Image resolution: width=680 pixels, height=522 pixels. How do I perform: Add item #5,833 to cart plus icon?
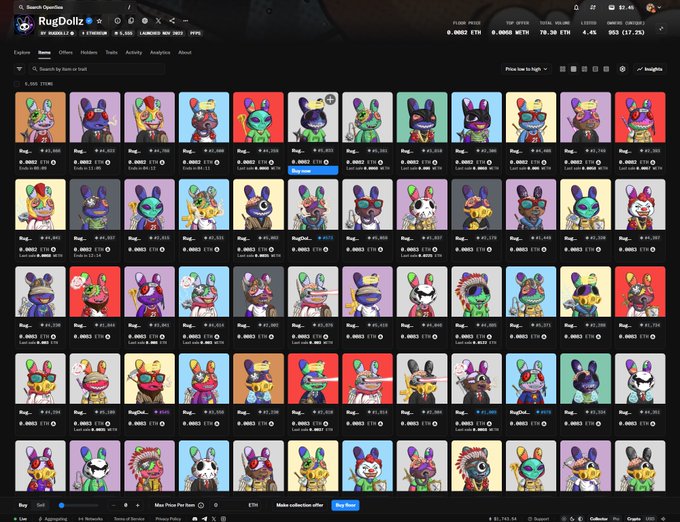330,100
